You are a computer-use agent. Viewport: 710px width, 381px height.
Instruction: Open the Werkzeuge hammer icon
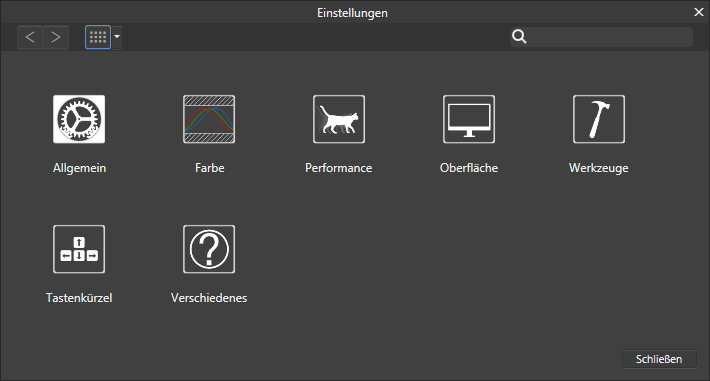(599, 119)
